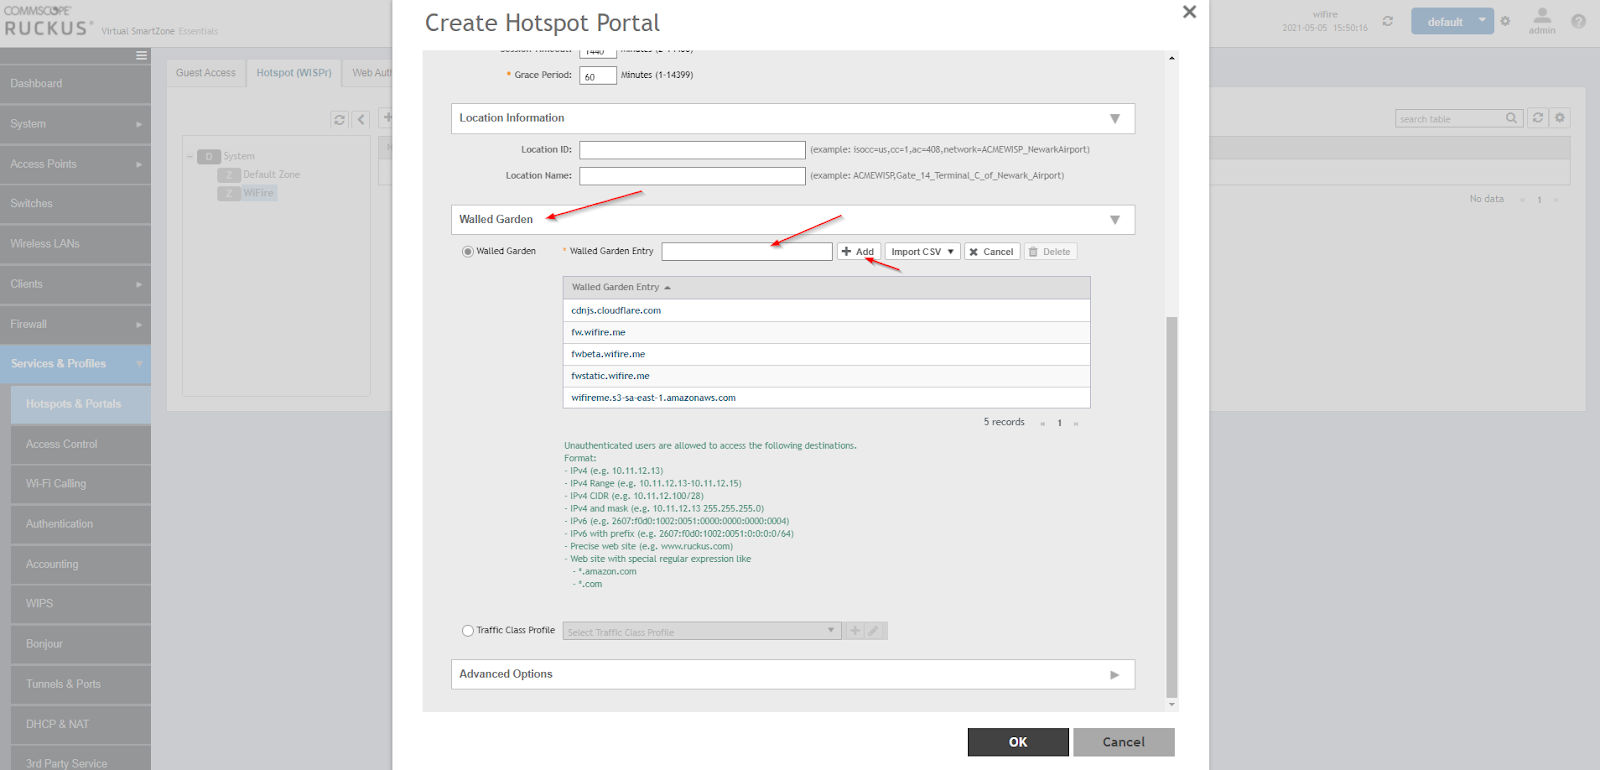Image resolution: width=1600 pixels, height=770 pixels.
Task: Collapse the zone tree panel arrow icon
Action: coord(362,119)
